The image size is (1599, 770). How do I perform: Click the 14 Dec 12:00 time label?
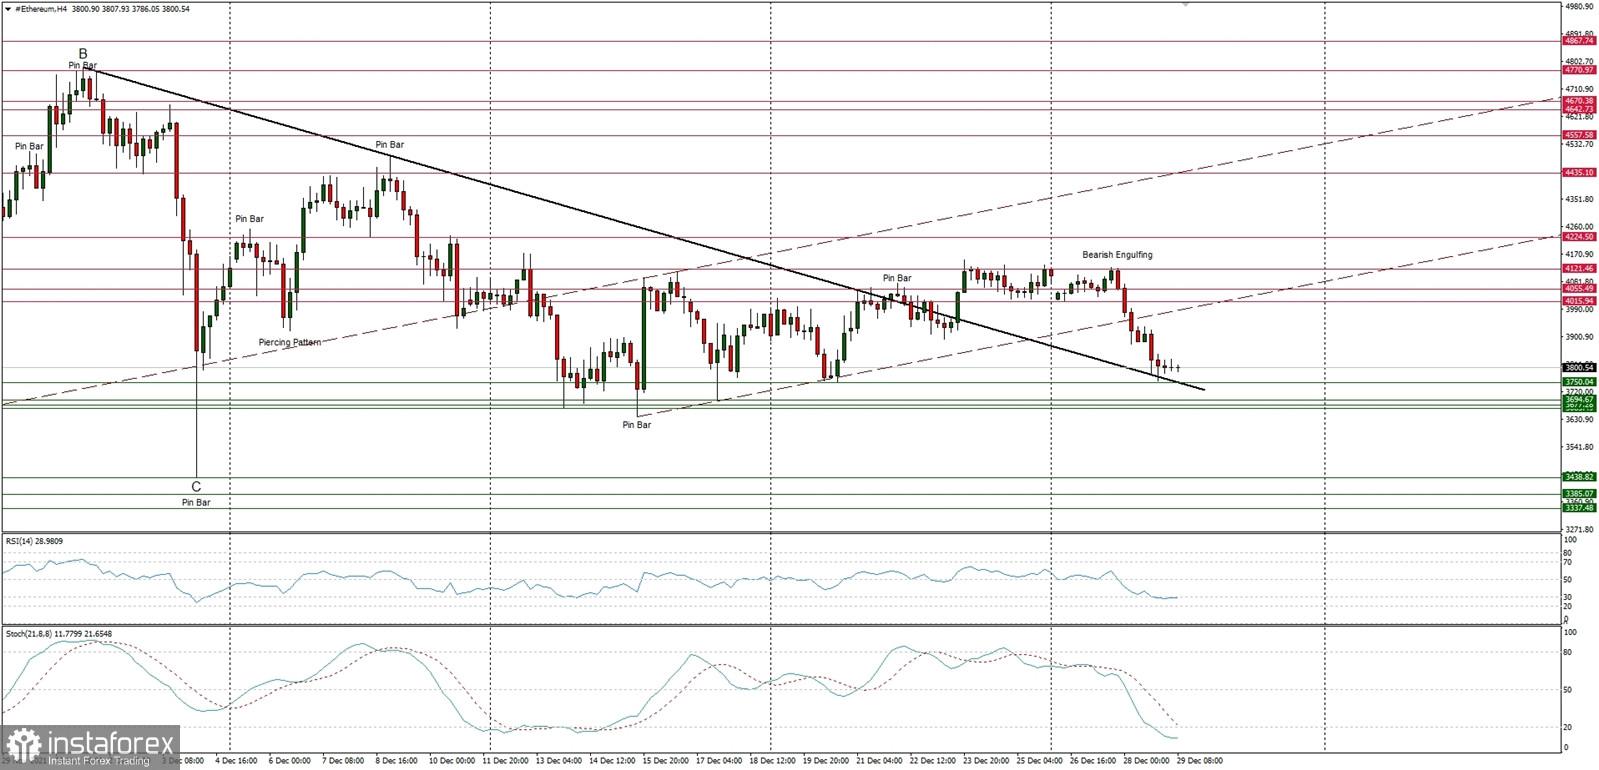(612, 761)
